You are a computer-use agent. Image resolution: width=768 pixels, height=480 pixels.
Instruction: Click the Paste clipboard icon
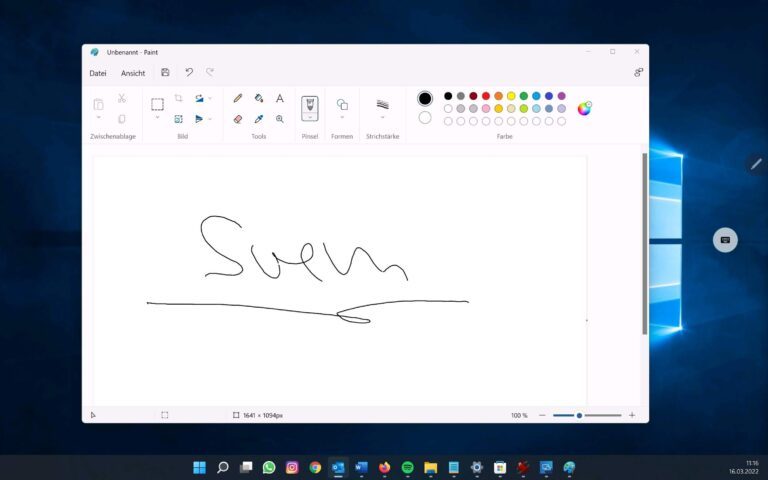tap(98, 104)
